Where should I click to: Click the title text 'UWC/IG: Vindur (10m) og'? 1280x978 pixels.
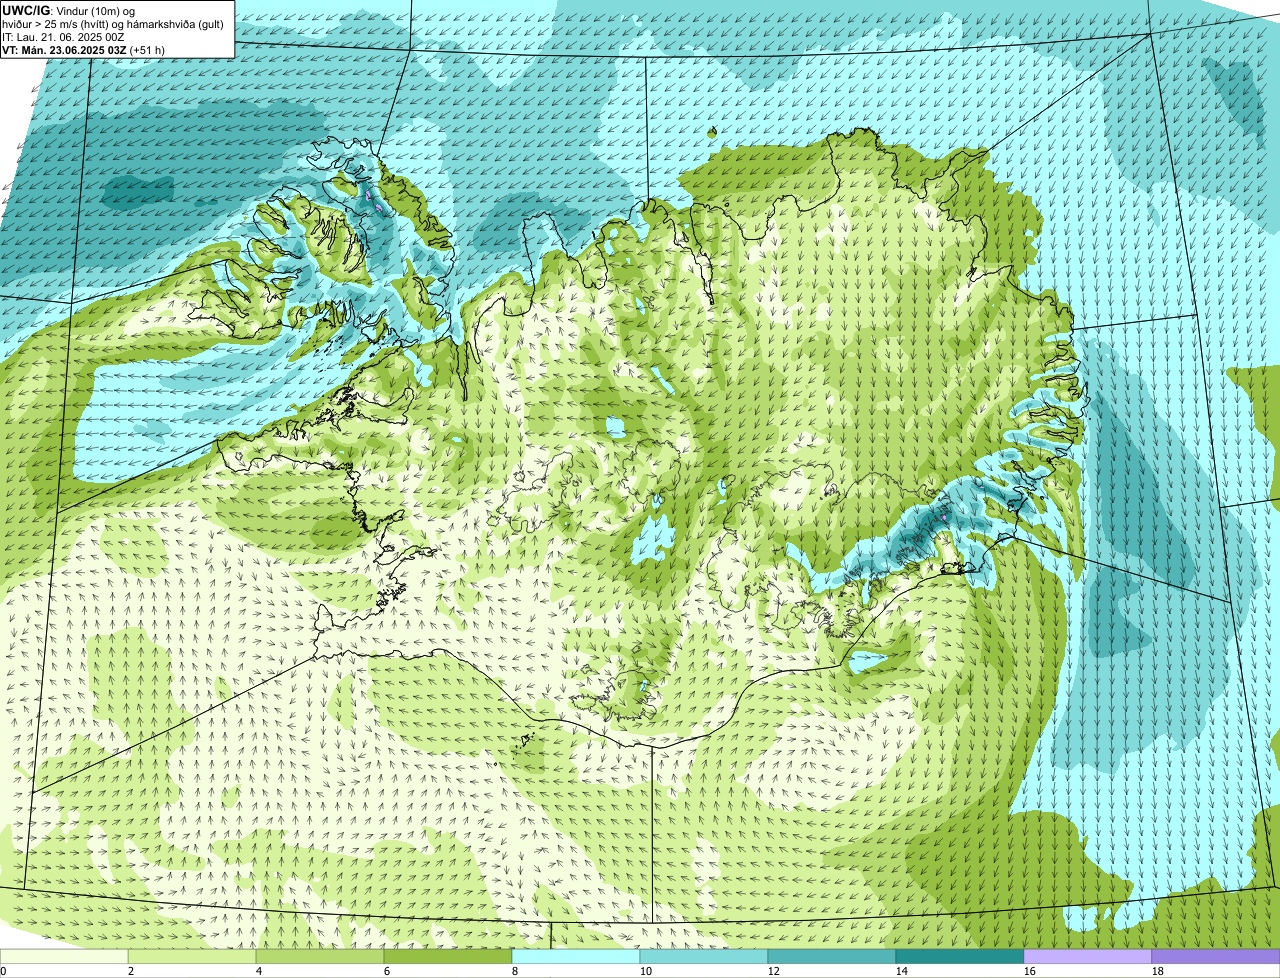pos(69,10)
